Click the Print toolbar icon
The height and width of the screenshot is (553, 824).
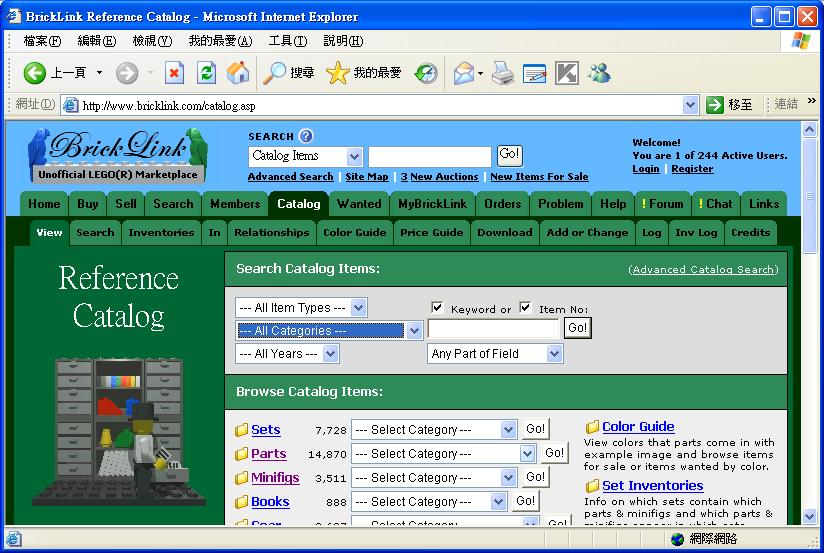502,73
